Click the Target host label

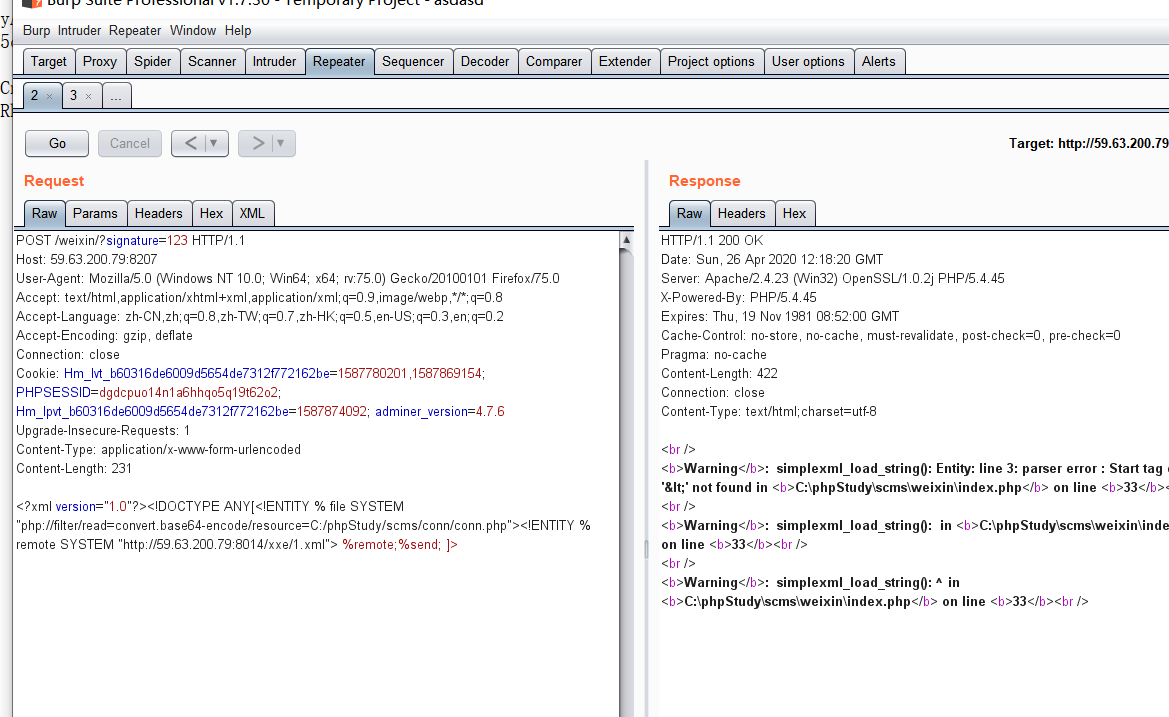tap(1088, 143)
